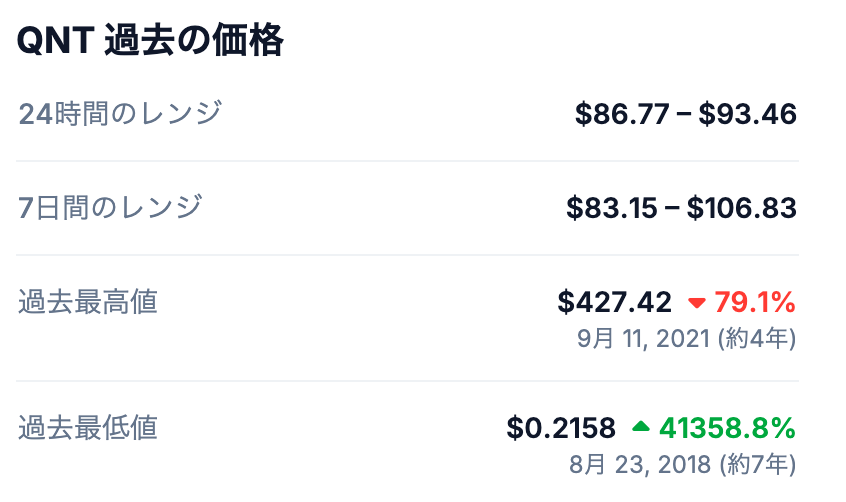Click the red down arrow beside 79.1%
Viewport: 846px width, 502px height.
697,302
